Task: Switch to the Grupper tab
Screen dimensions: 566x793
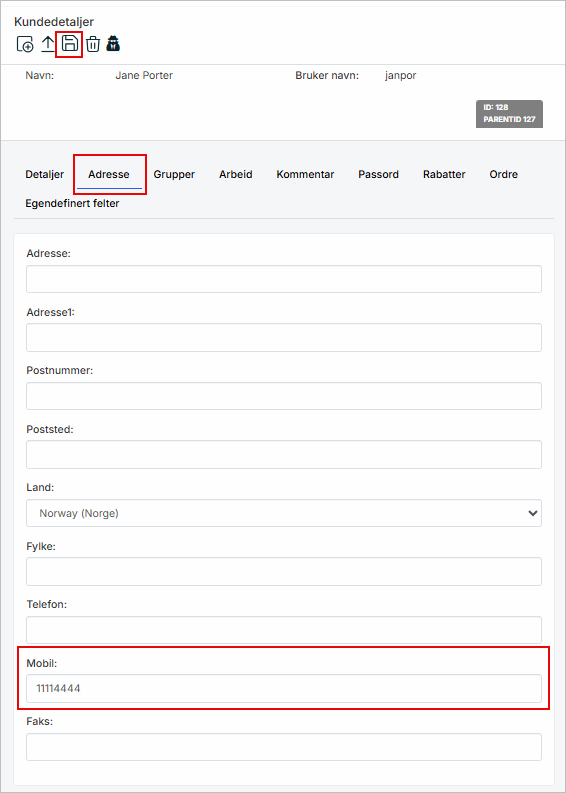Action: pyautogui.click(x=174, y=174)
